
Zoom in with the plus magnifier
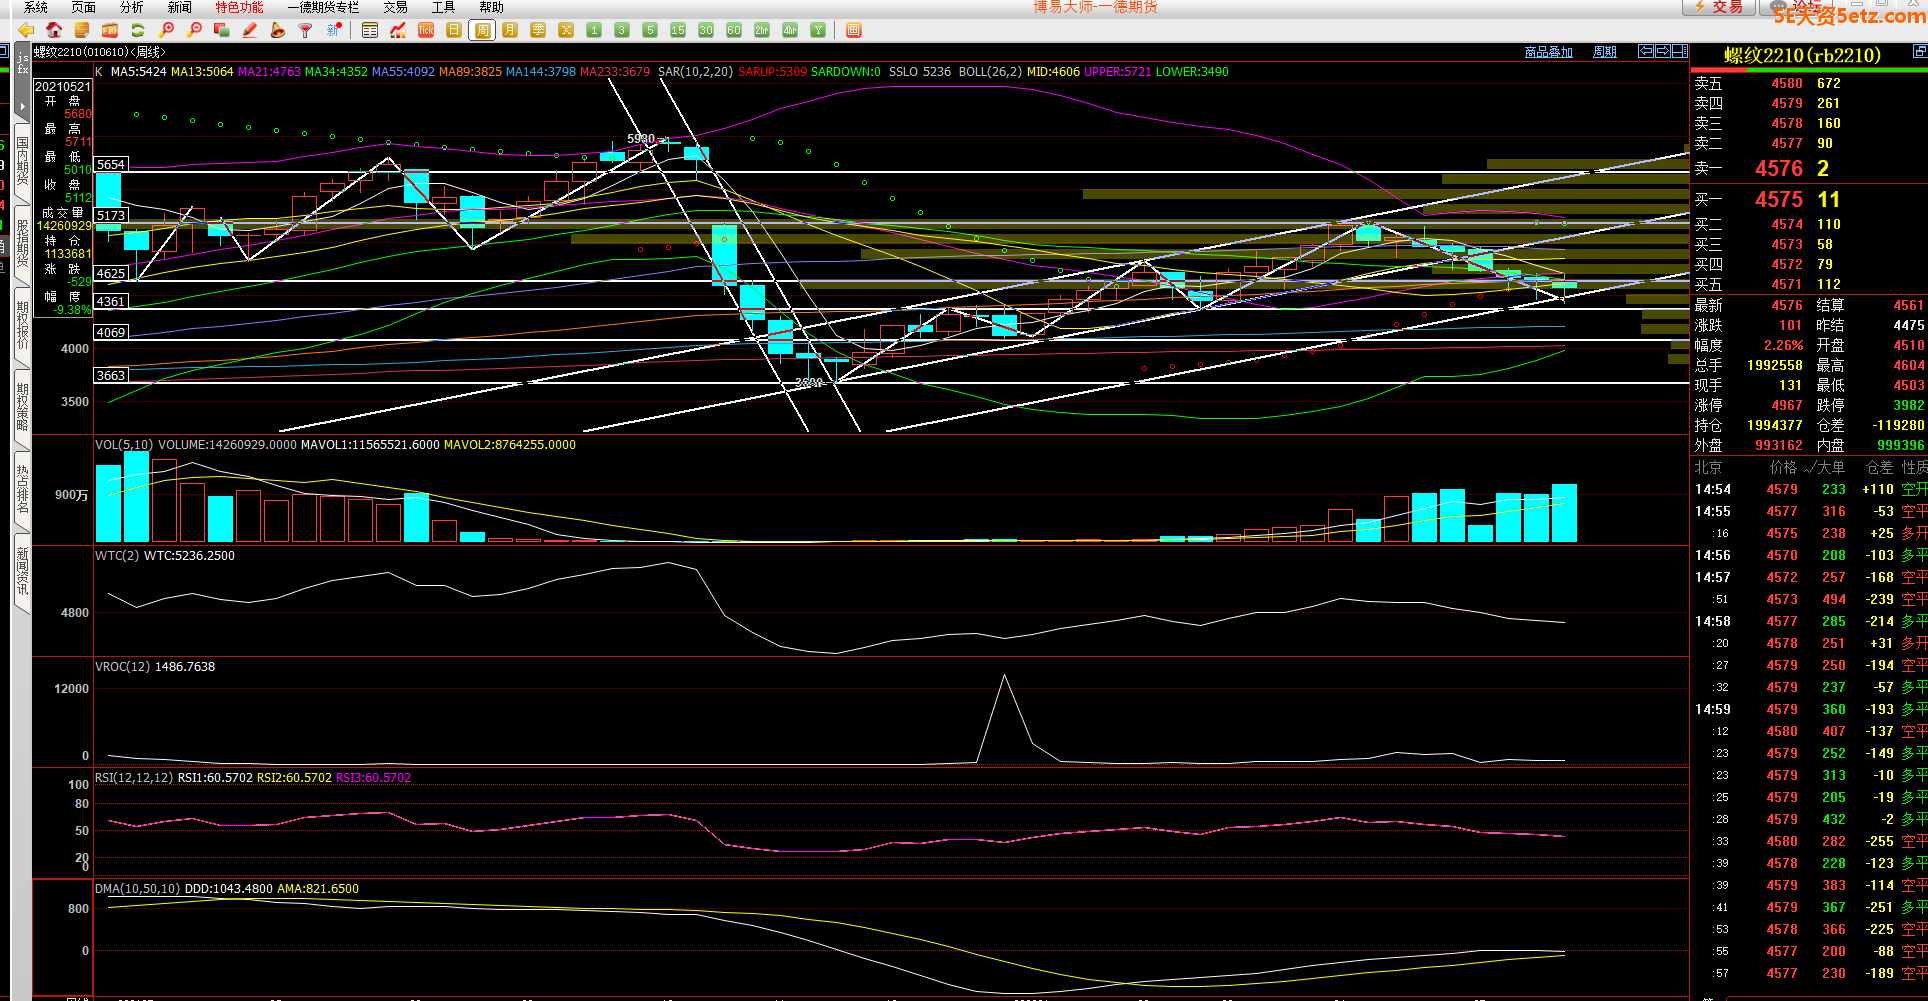(x=166, y=31)
